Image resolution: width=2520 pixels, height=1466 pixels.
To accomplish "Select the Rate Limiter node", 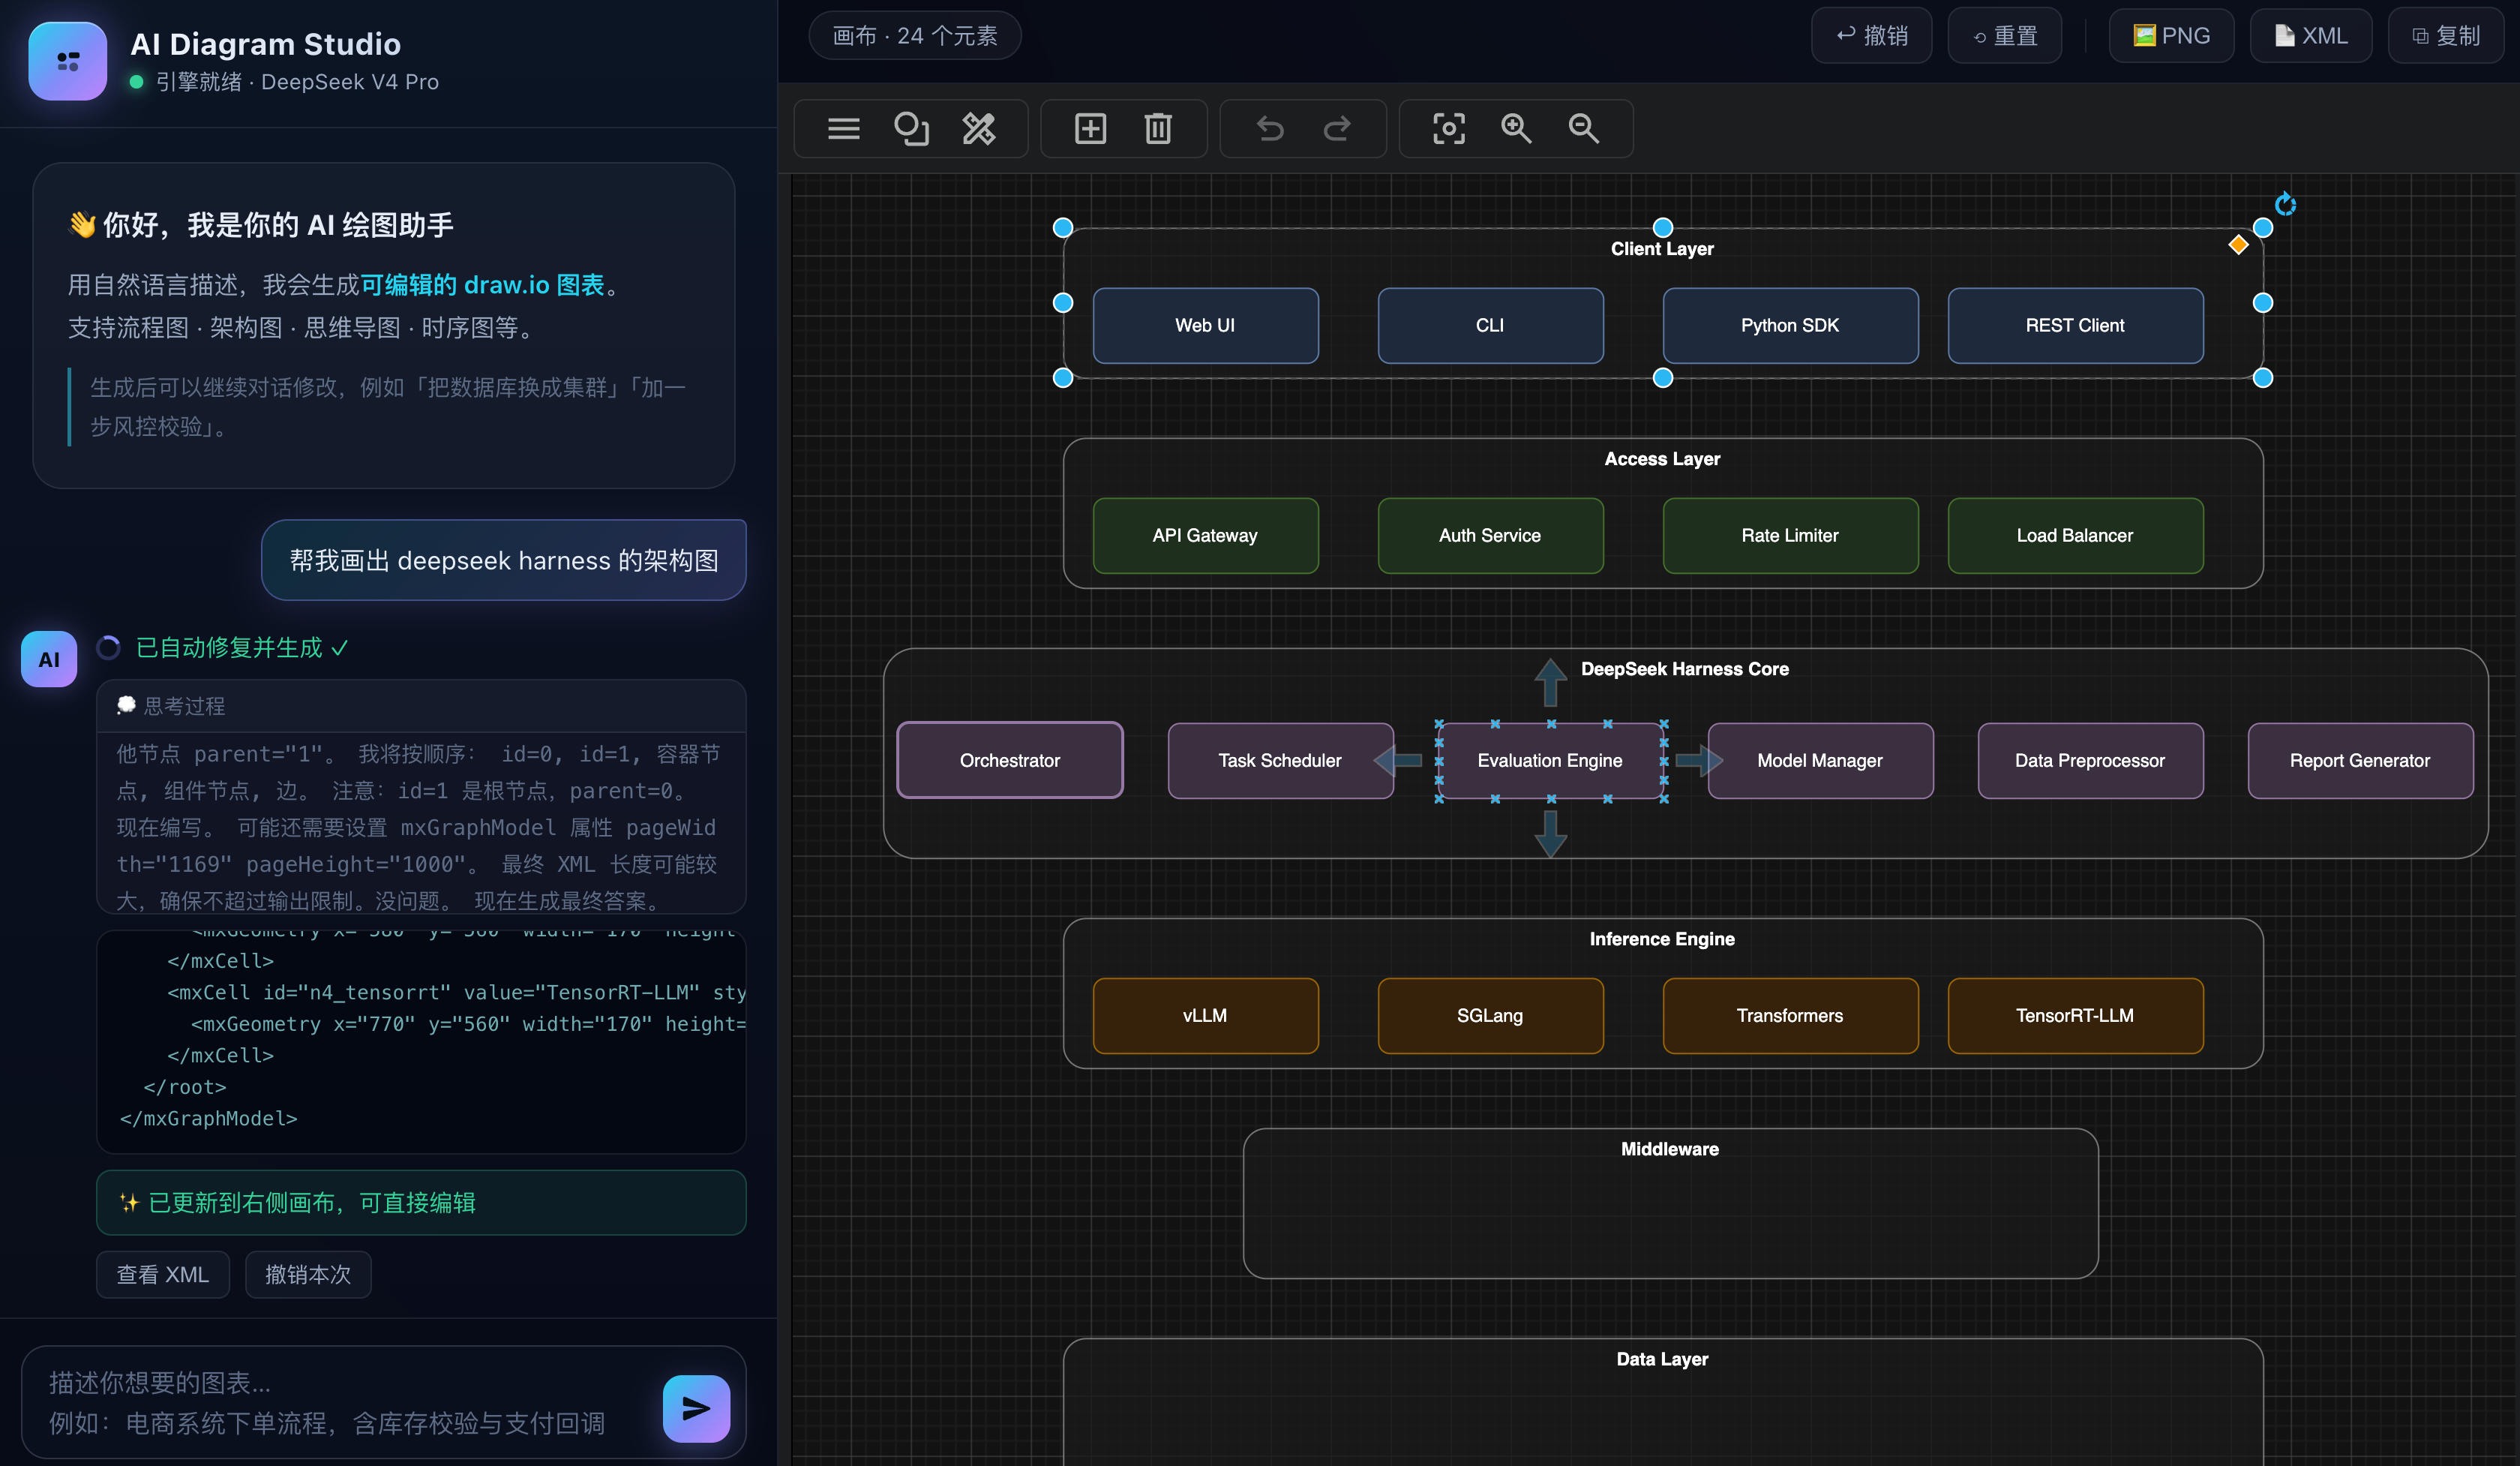I will point(1790,536).
